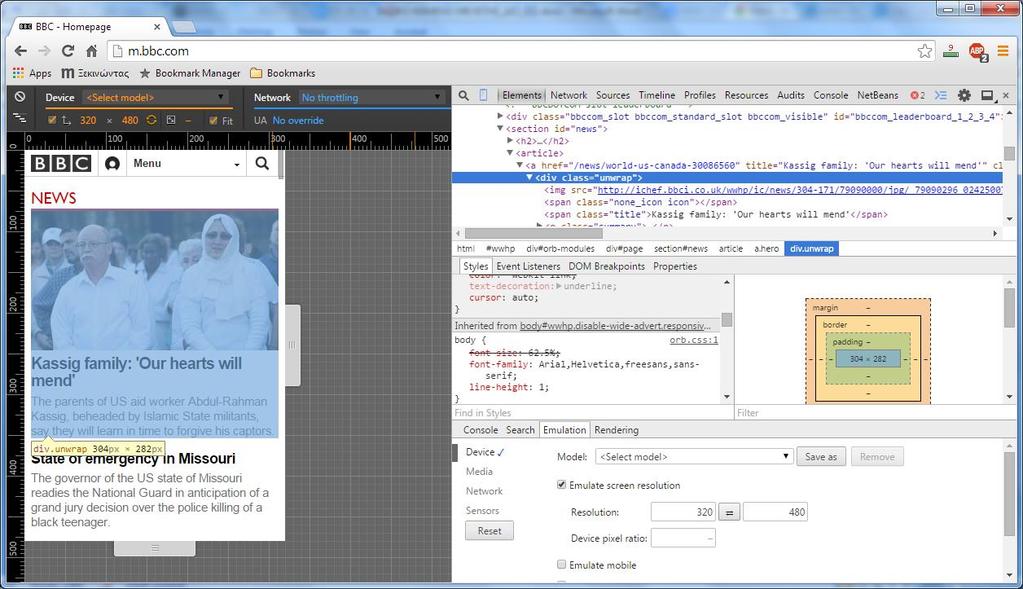Viewport: 1023px width, 589px height.
Task: Click the address bar showing m.bbc.com
Action: tap(512, 51)
